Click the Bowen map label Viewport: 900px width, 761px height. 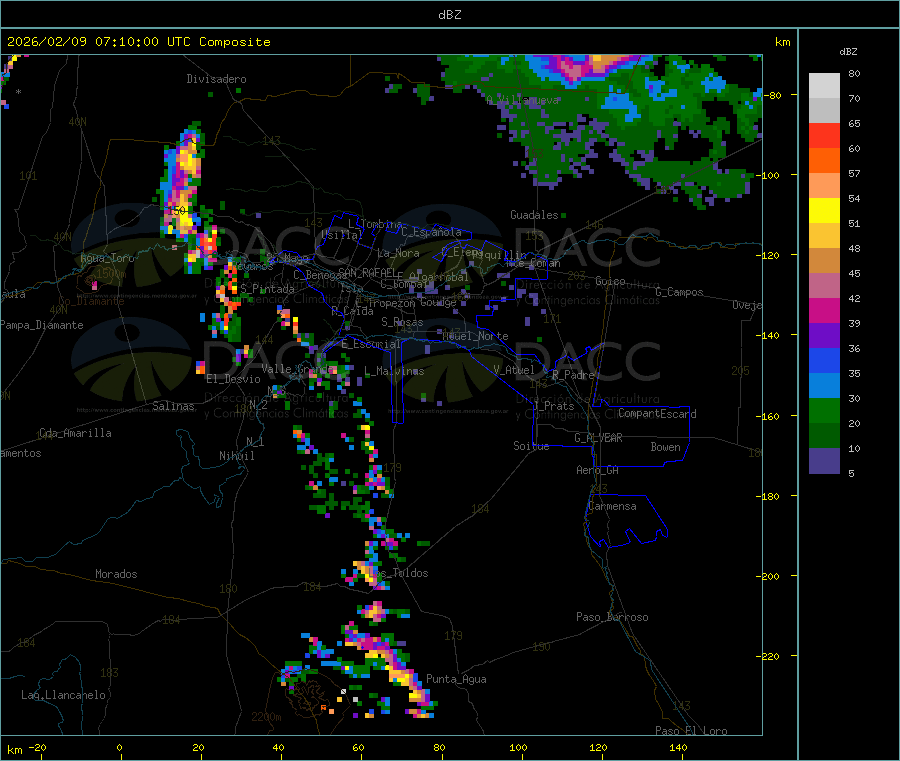click(665, 447)
